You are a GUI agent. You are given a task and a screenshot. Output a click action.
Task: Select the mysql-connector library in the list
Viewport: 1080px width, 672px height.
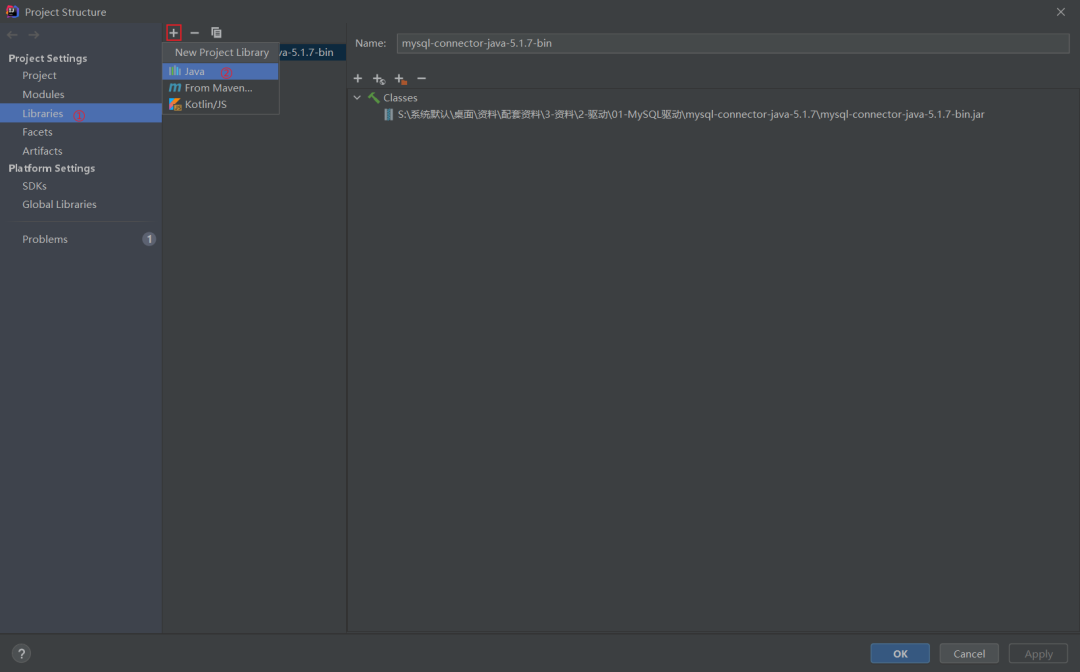[x=312, y=52]
